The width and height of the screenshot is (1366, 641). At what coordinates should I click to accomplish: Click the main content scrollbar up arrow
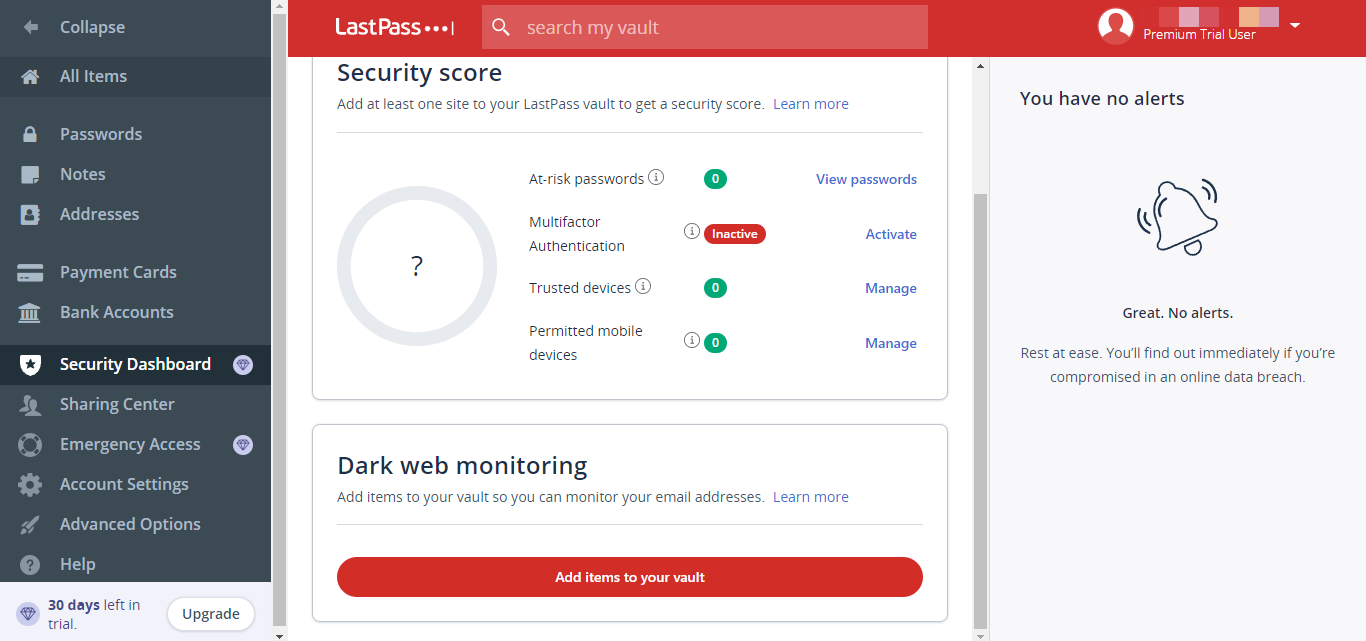point(980,66)
